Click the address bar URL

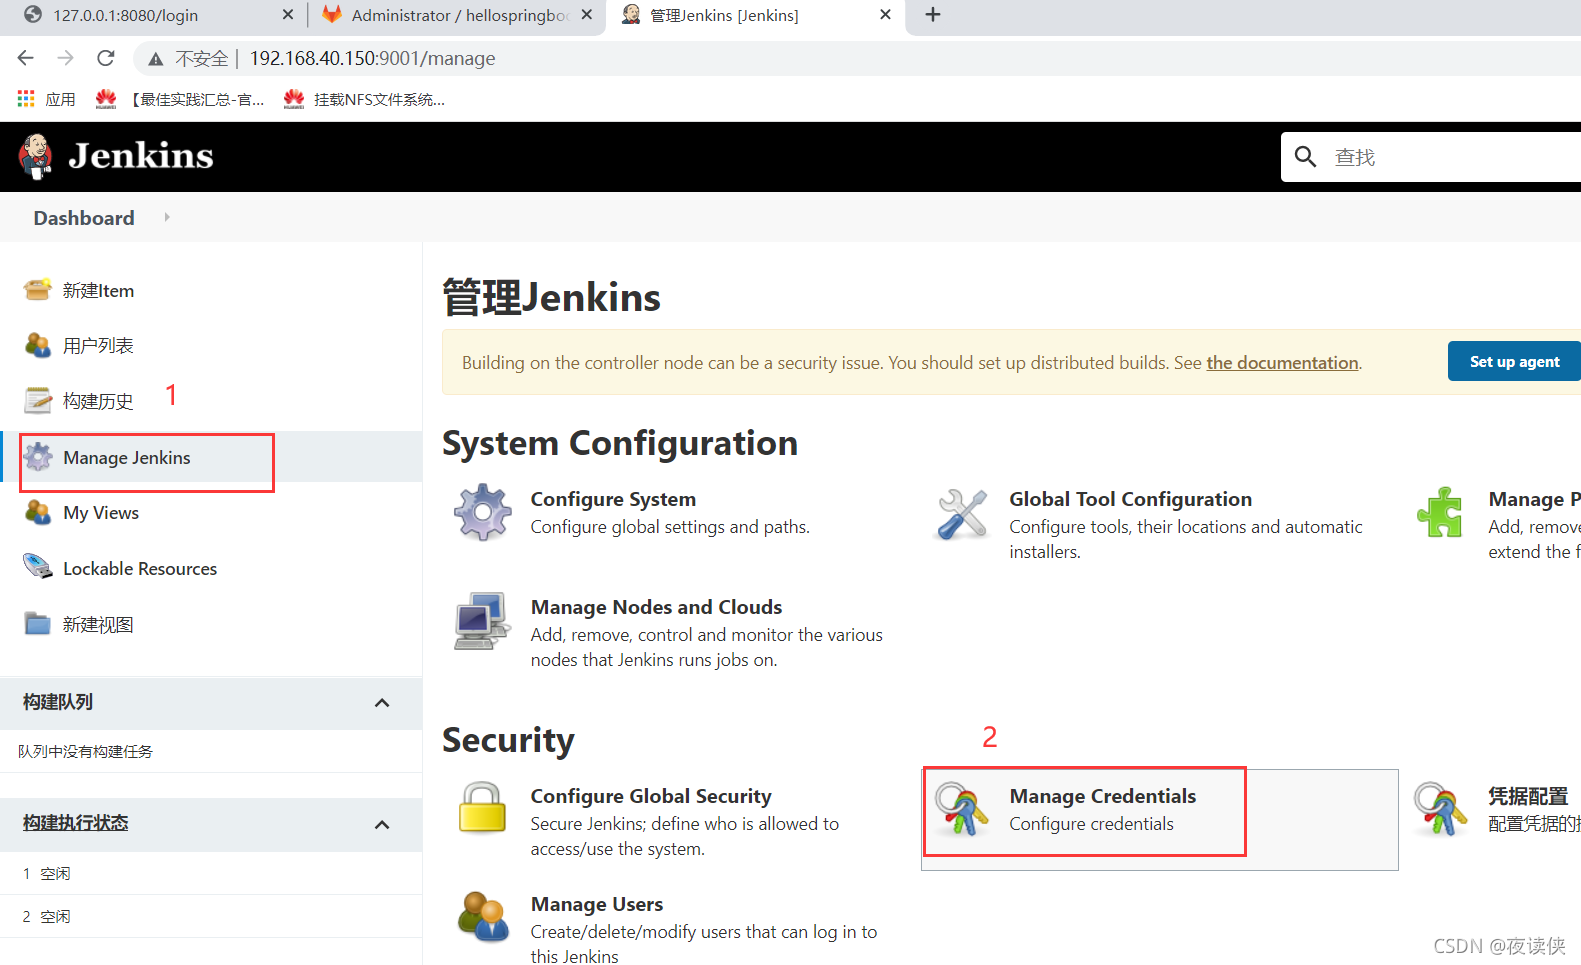[x=372, y=59]
